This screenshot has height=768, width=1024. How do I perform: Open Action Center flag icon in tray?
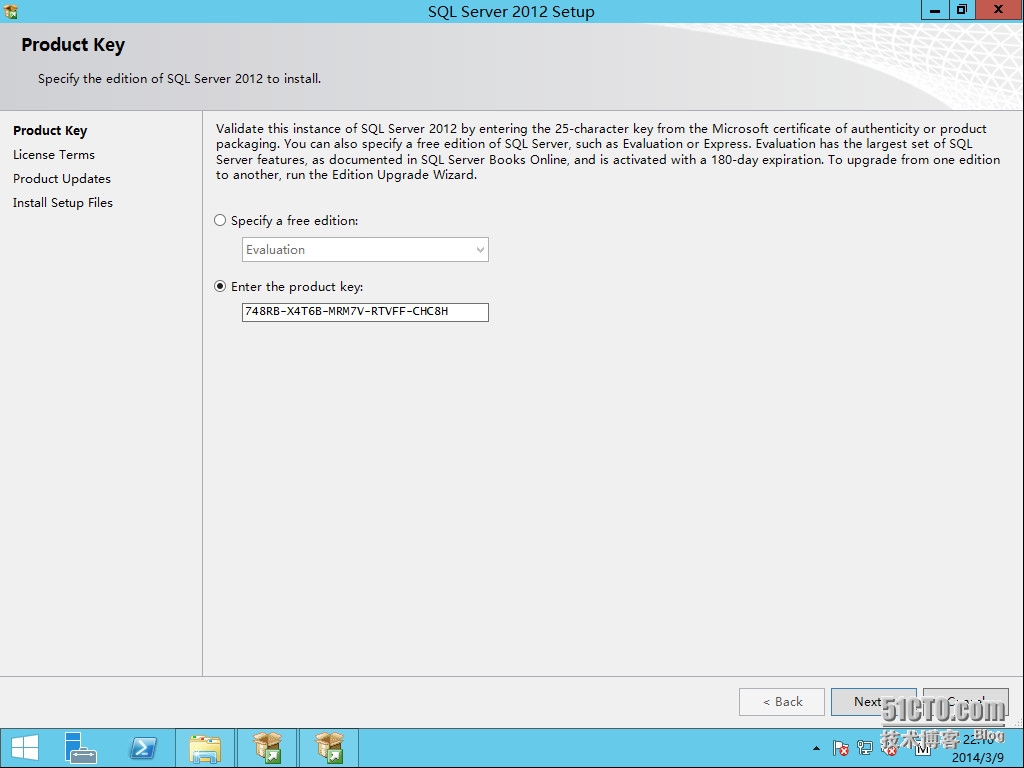pyautogui.click(x=840, y=748)
